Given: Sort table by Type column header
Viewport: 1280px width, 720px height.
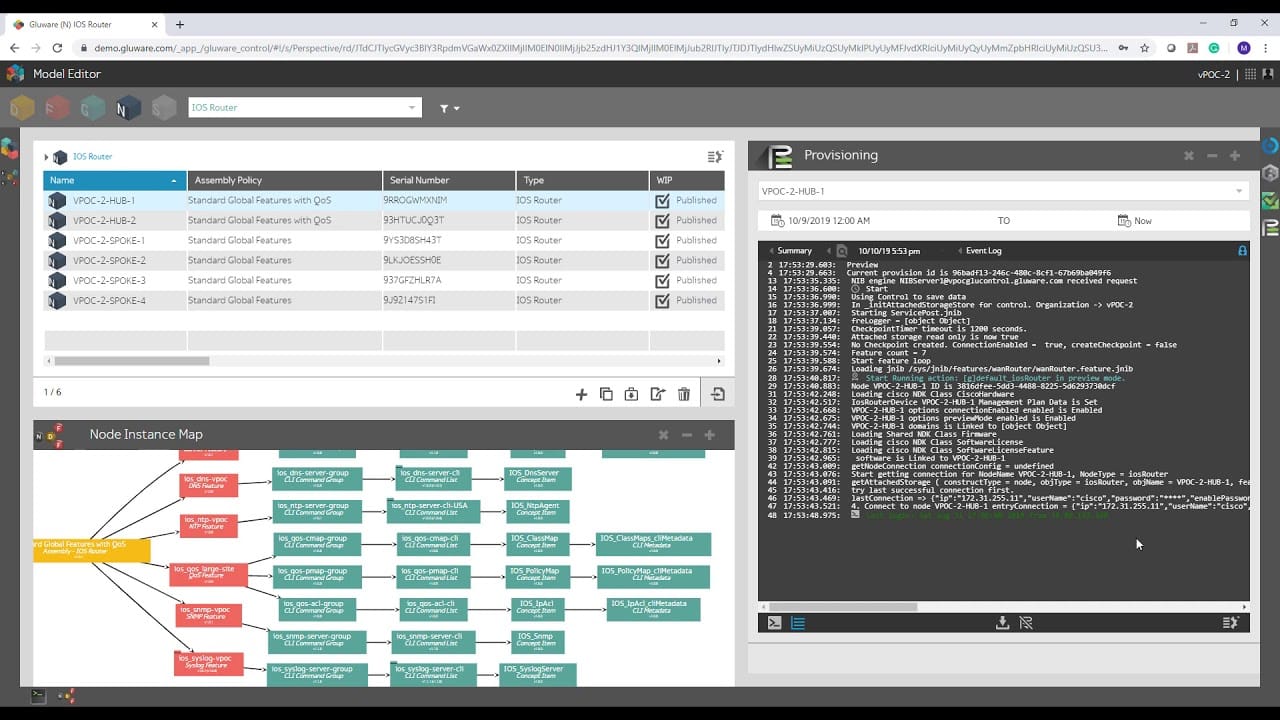Looking at the screenshot, I should tap(582, 180).
